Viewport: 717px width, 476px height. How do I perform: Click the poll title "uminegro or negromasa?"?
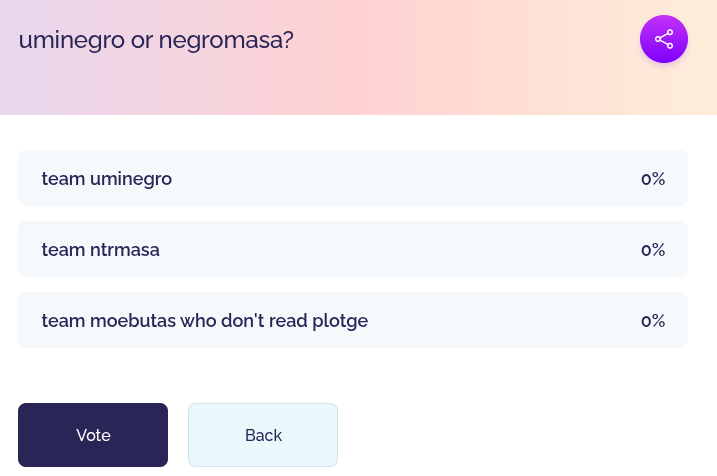[x=156, y=40]
